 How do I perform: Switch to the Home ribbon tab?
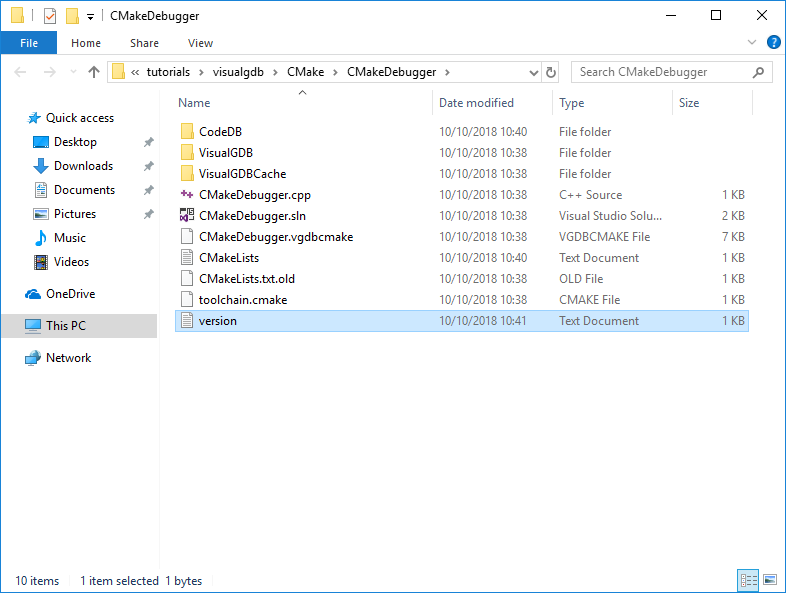(x=86, y=43)
